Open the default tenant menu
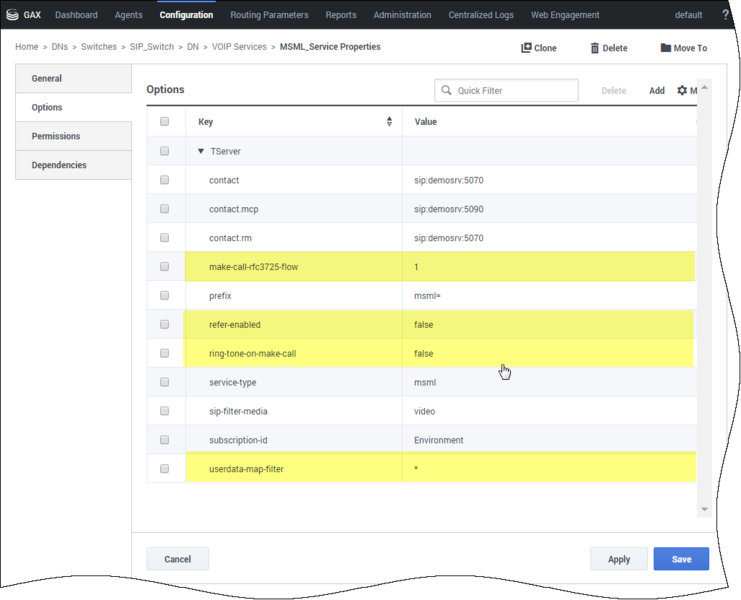 (x=688, y=15)
